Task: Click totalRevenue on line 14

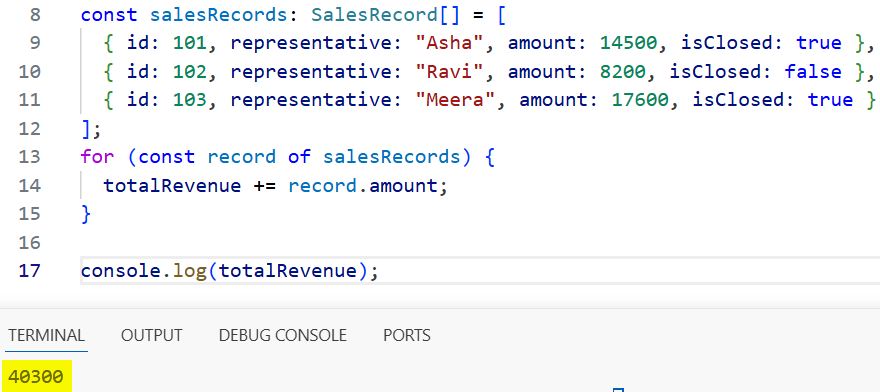Action: [x=172, y=185]
